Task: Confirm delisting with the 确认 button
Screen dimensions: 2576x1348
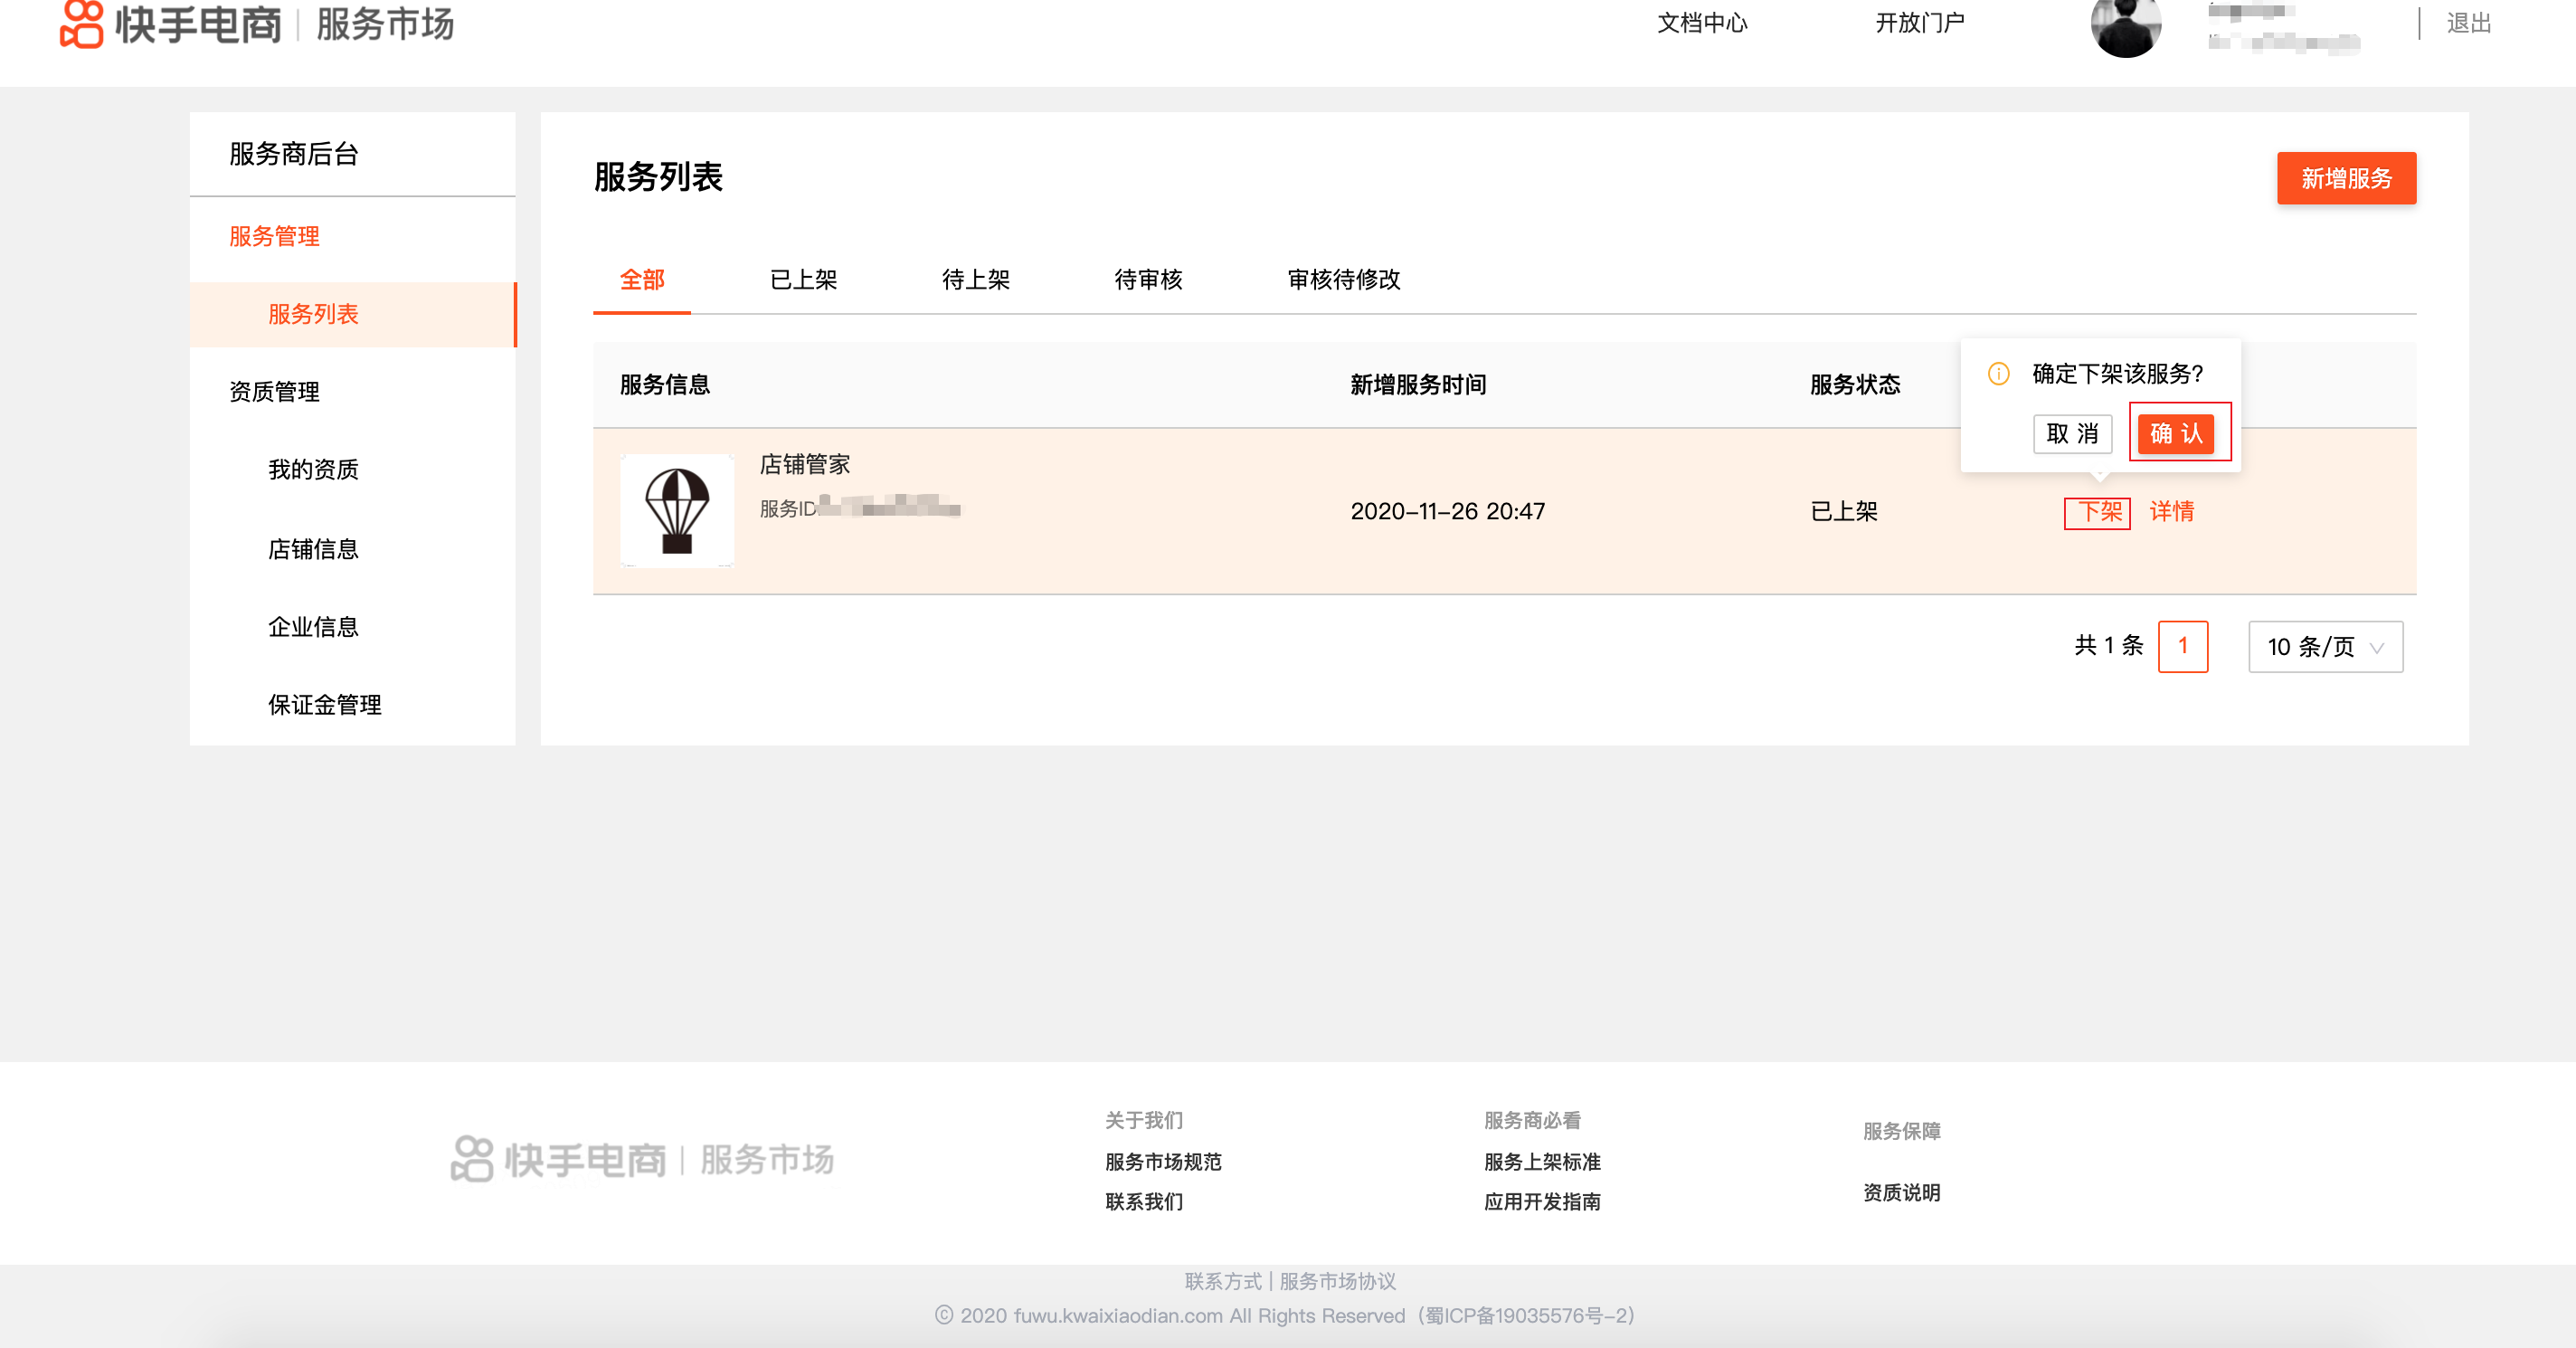Action: click(x=2176, y=433)
